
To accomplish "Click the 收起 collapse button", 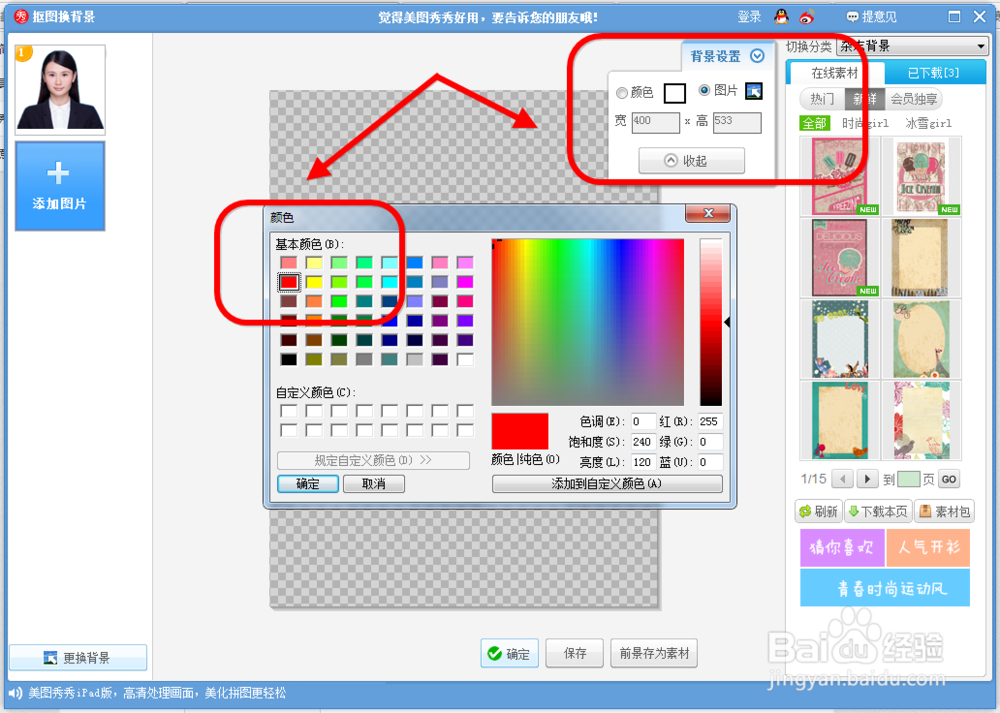I will click(691, 161).
